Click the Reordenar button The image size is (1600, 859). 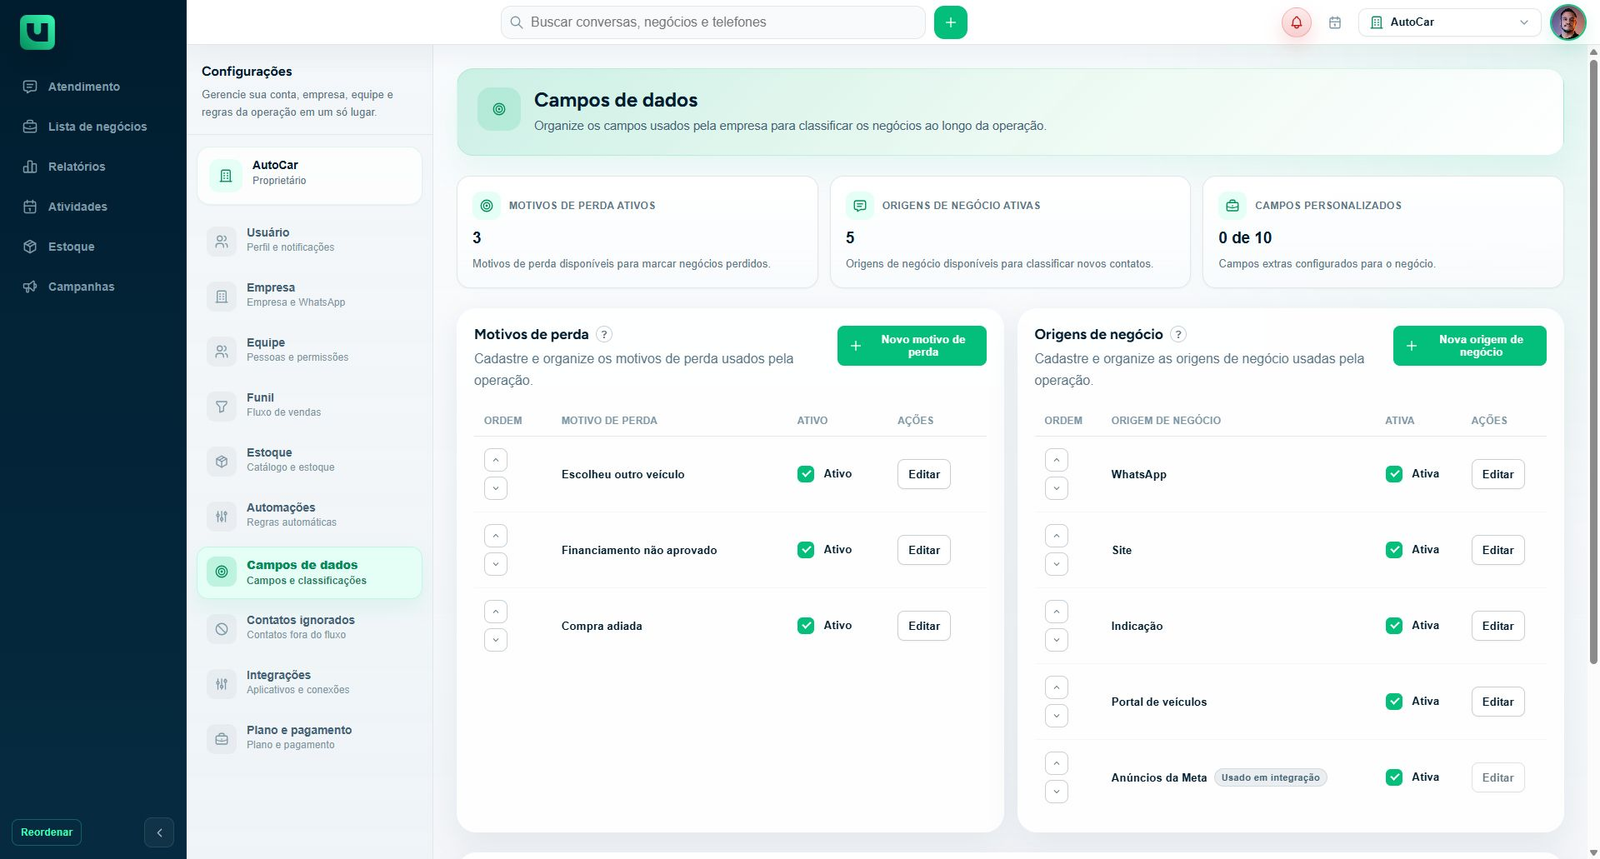(x=47, y=832)
